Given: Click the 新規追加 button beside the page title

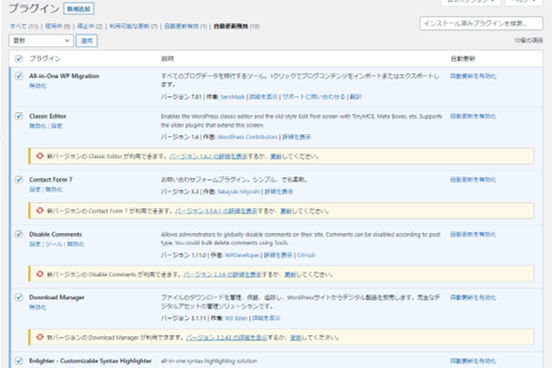Looking at the screenshot, I should click(x=79, y=8).
